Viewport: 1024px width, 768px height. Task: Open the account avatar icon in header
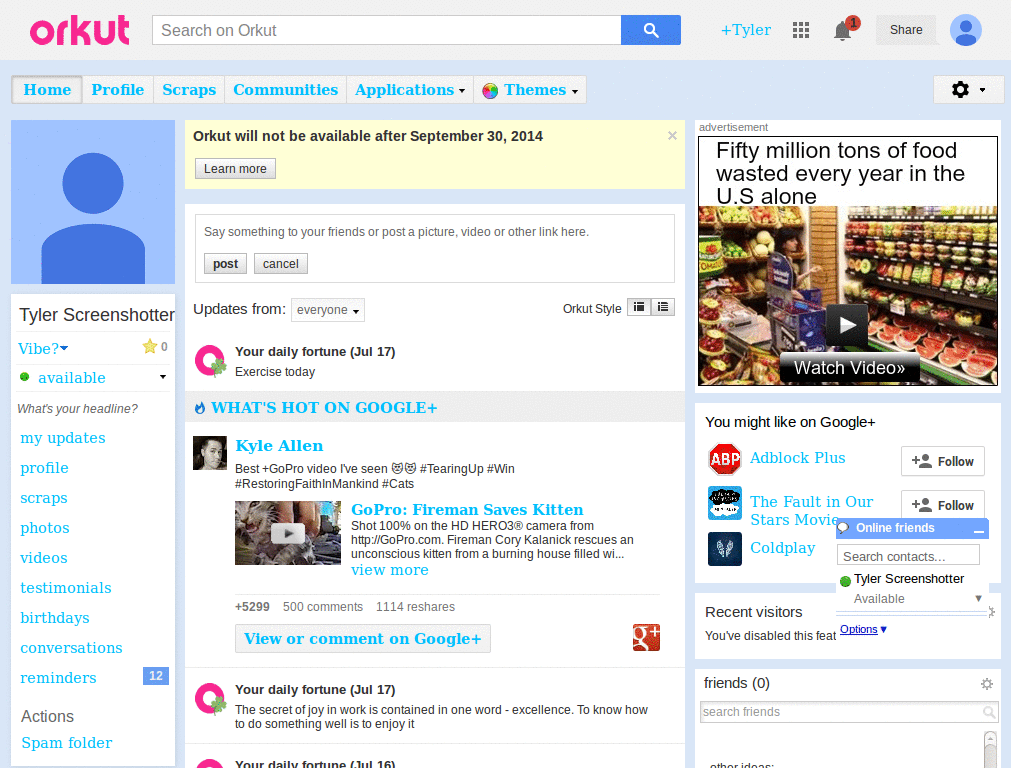click(x=966, y=30)
